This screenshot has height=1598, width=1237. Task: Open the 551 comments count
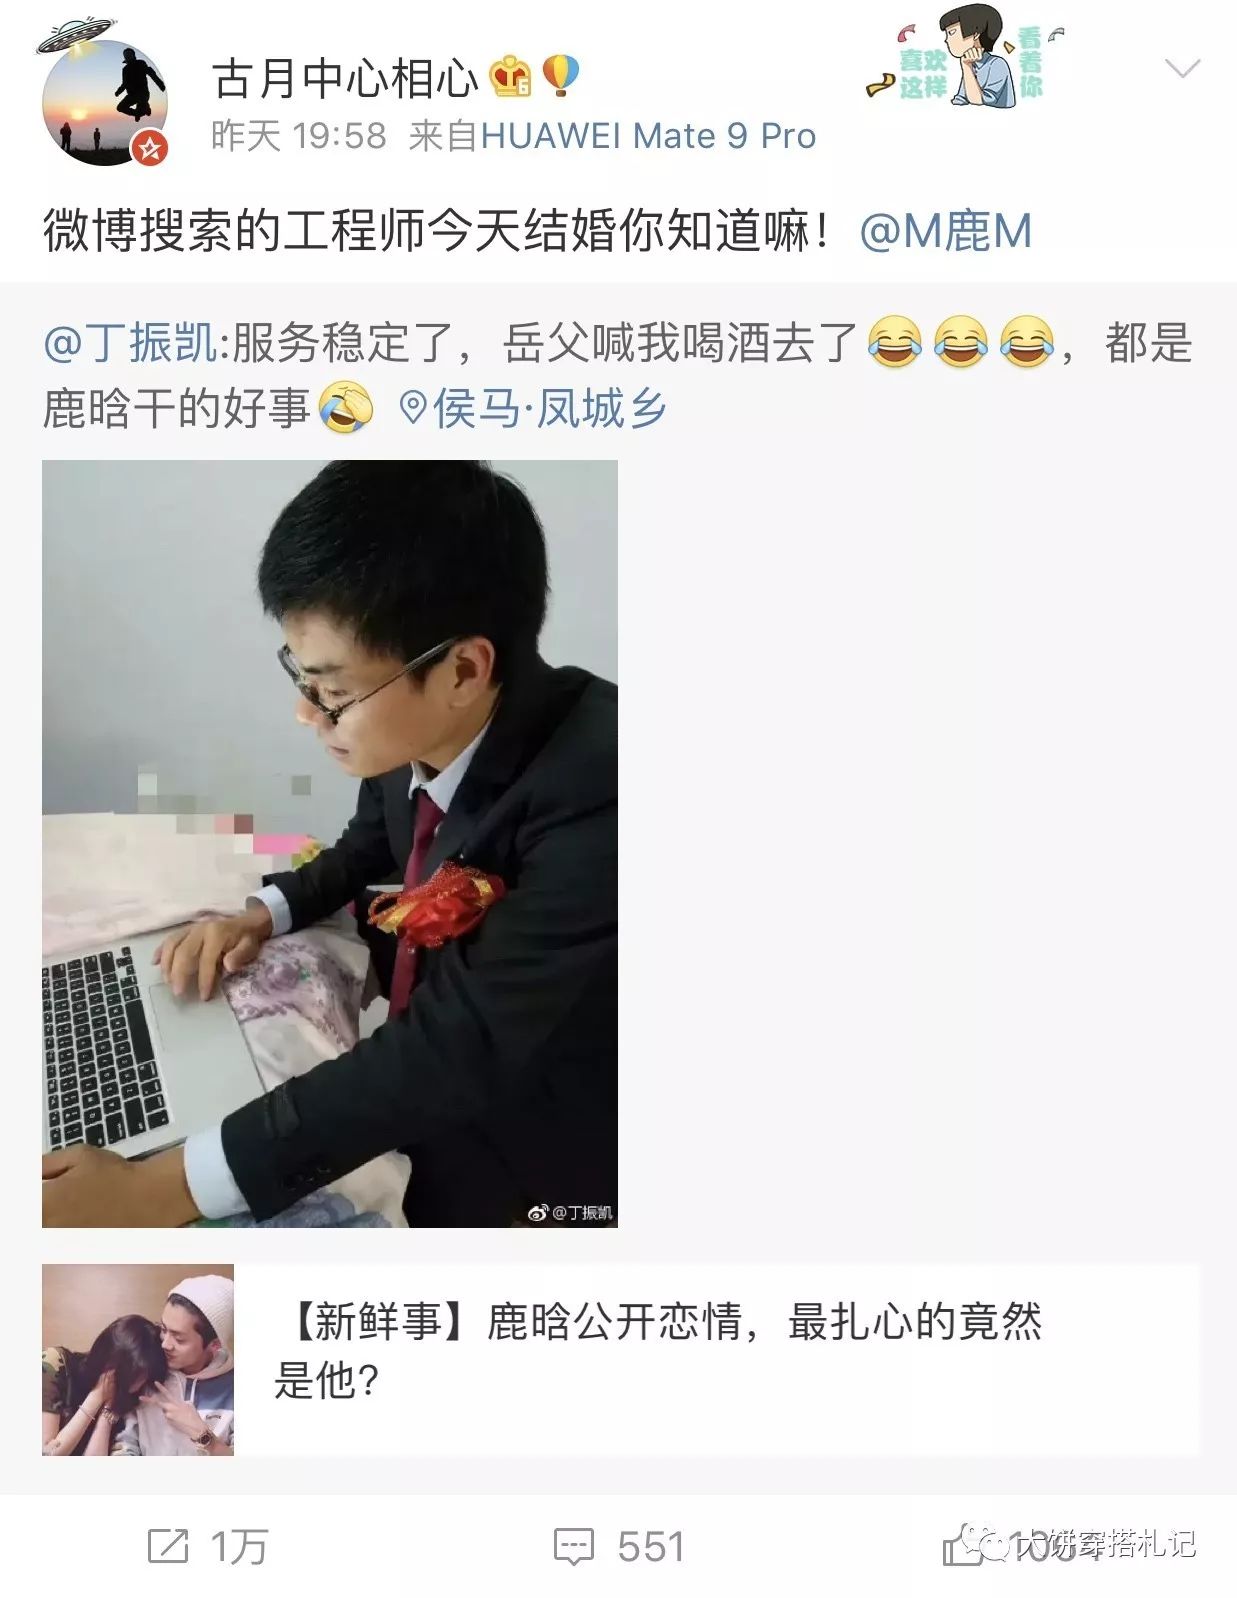pyautogui.click(x=651, y=1547)
